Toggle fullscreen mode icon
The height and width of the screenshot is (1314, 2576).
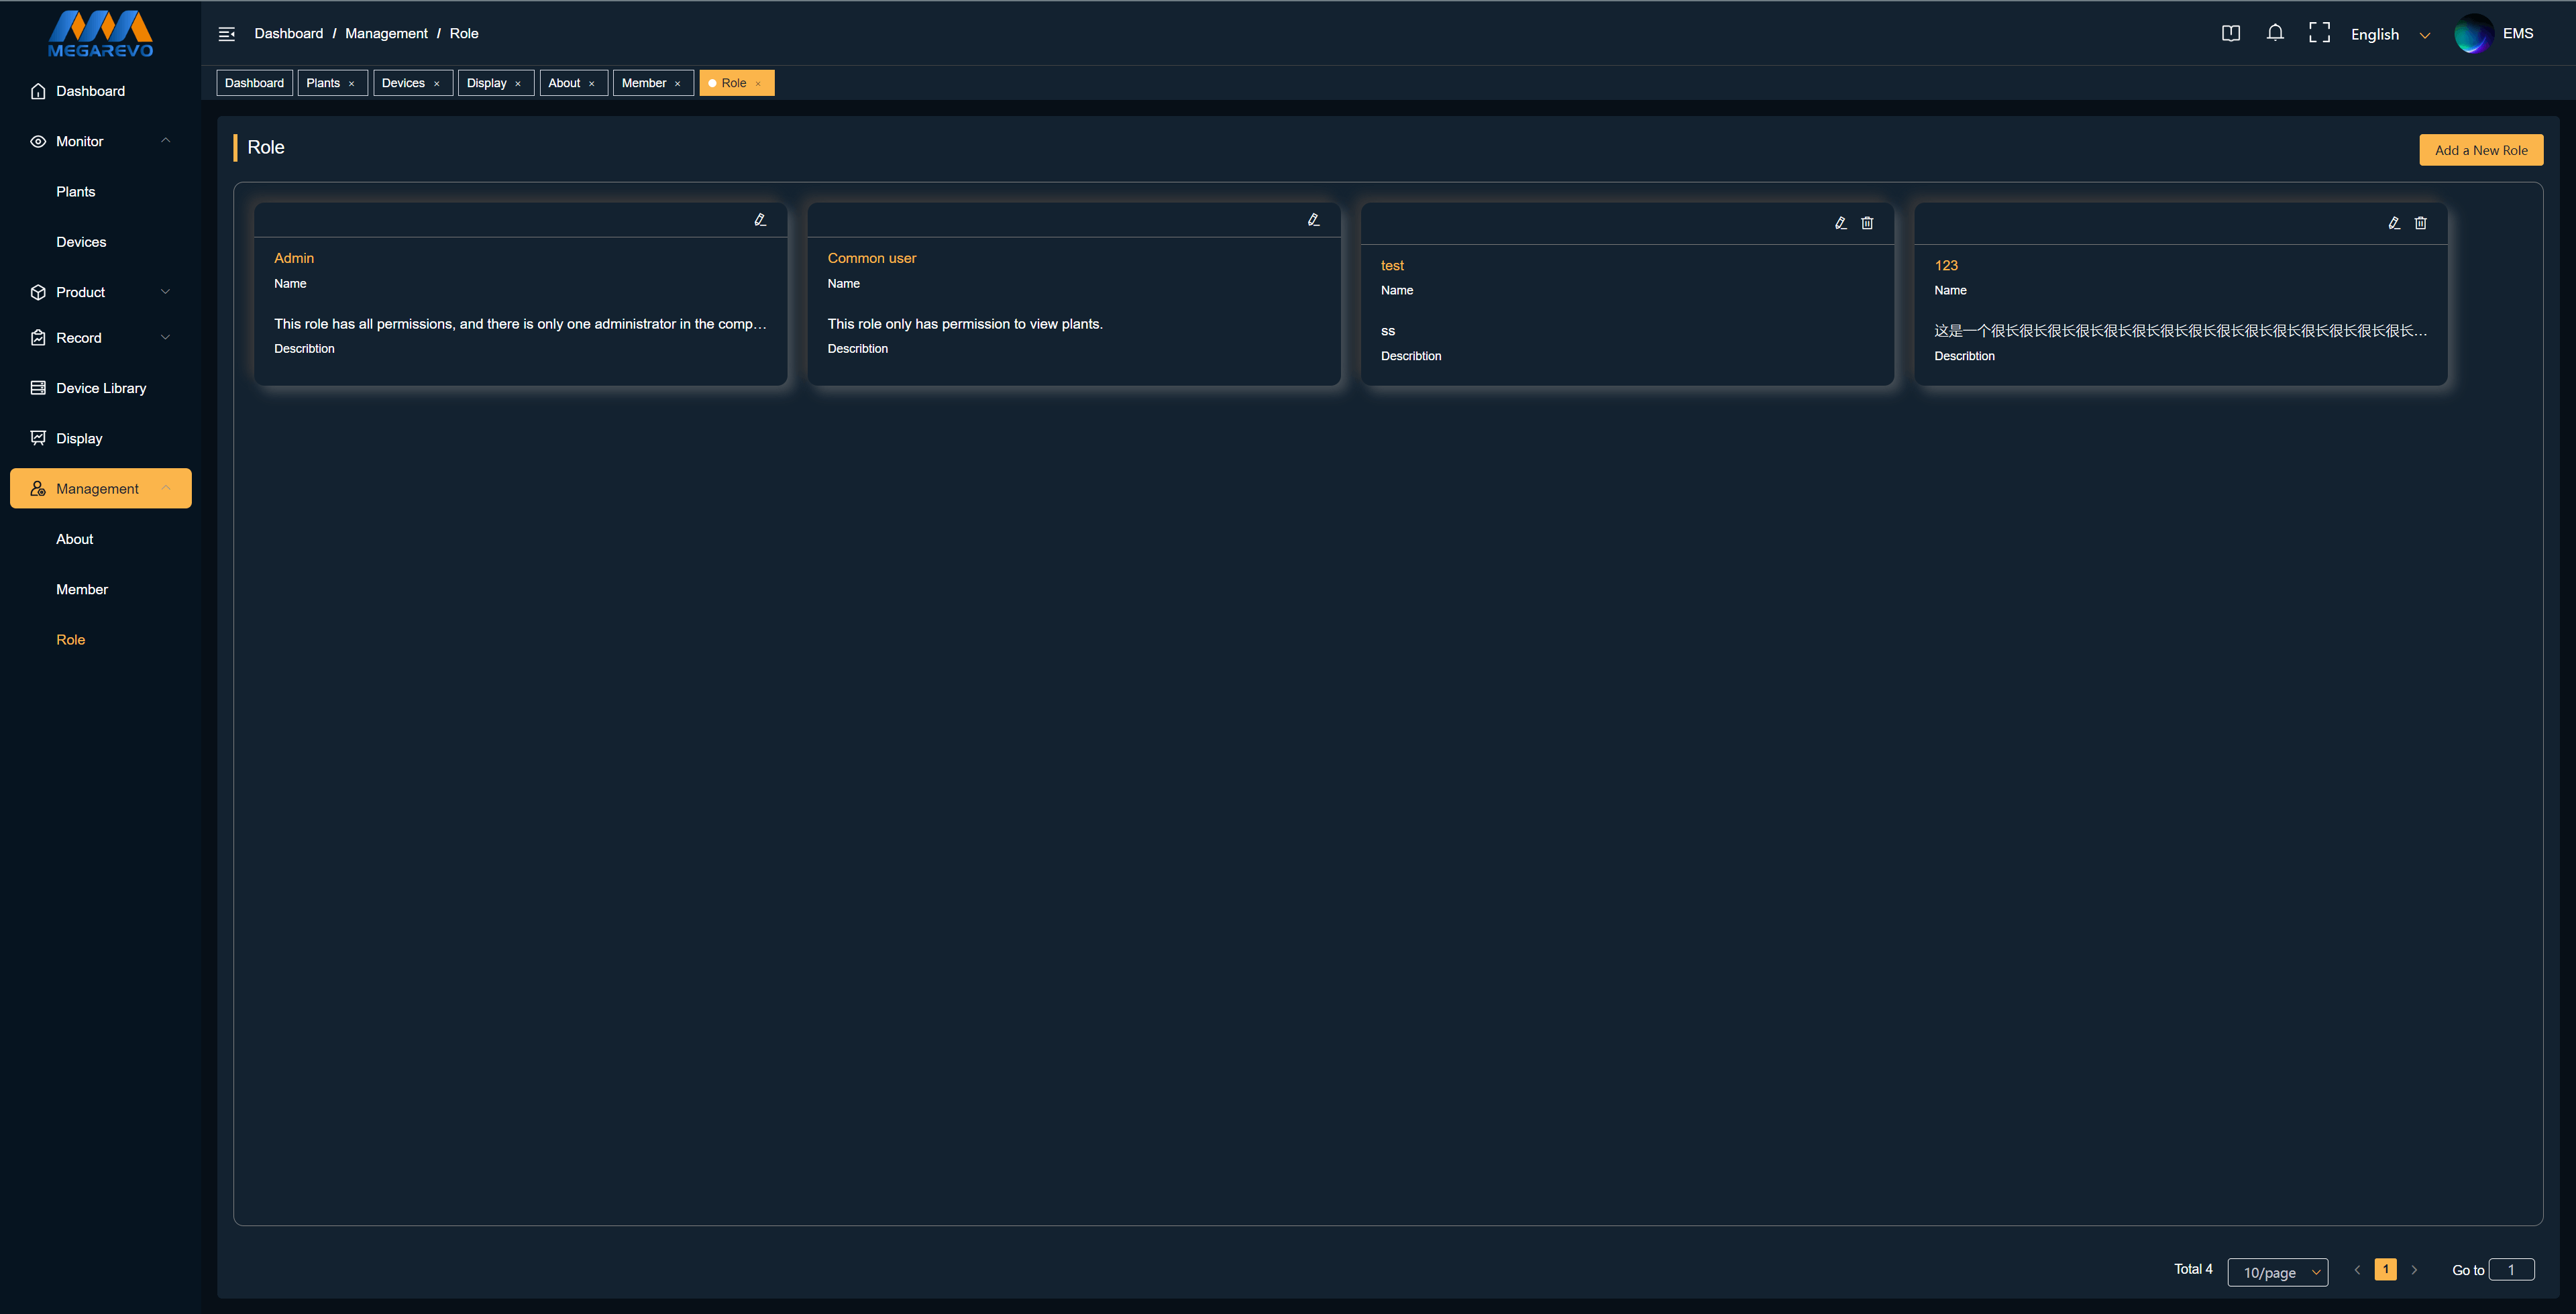pos(2319,33)
